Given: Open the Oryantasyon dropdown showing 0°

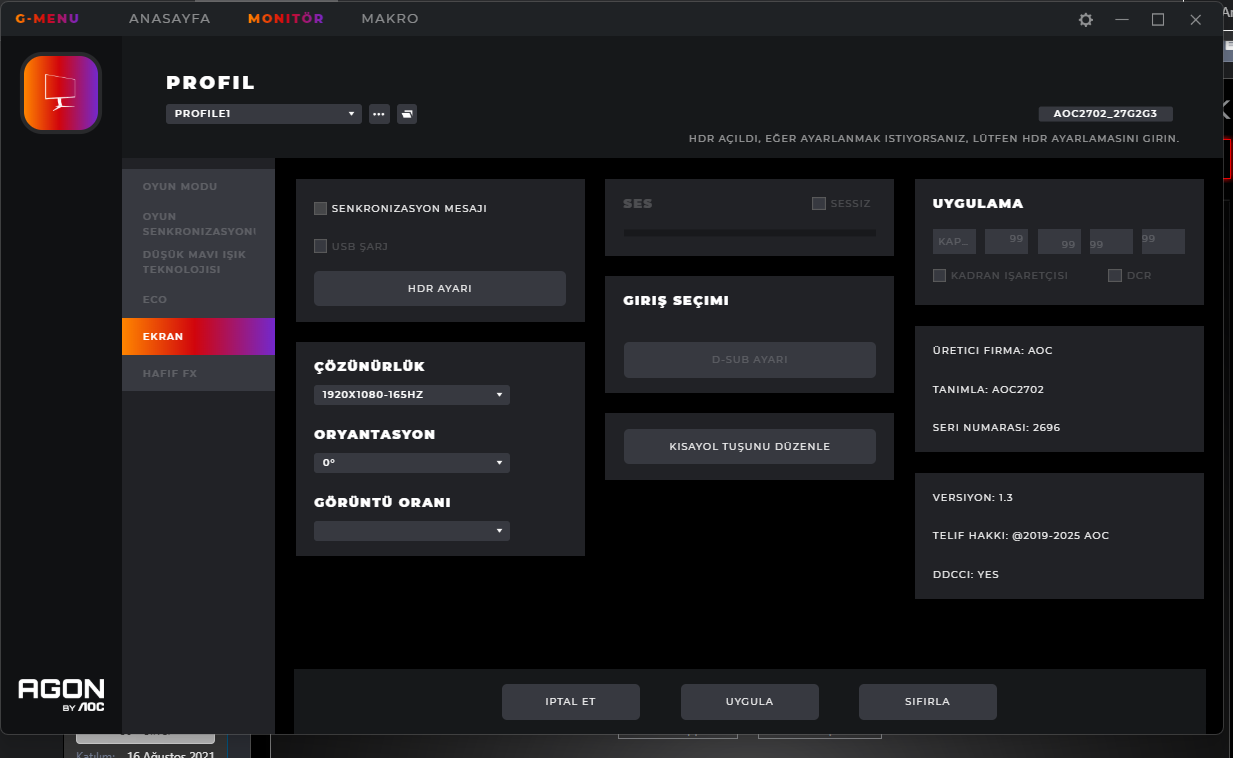Looking at the screenshot, I should 412,463.
